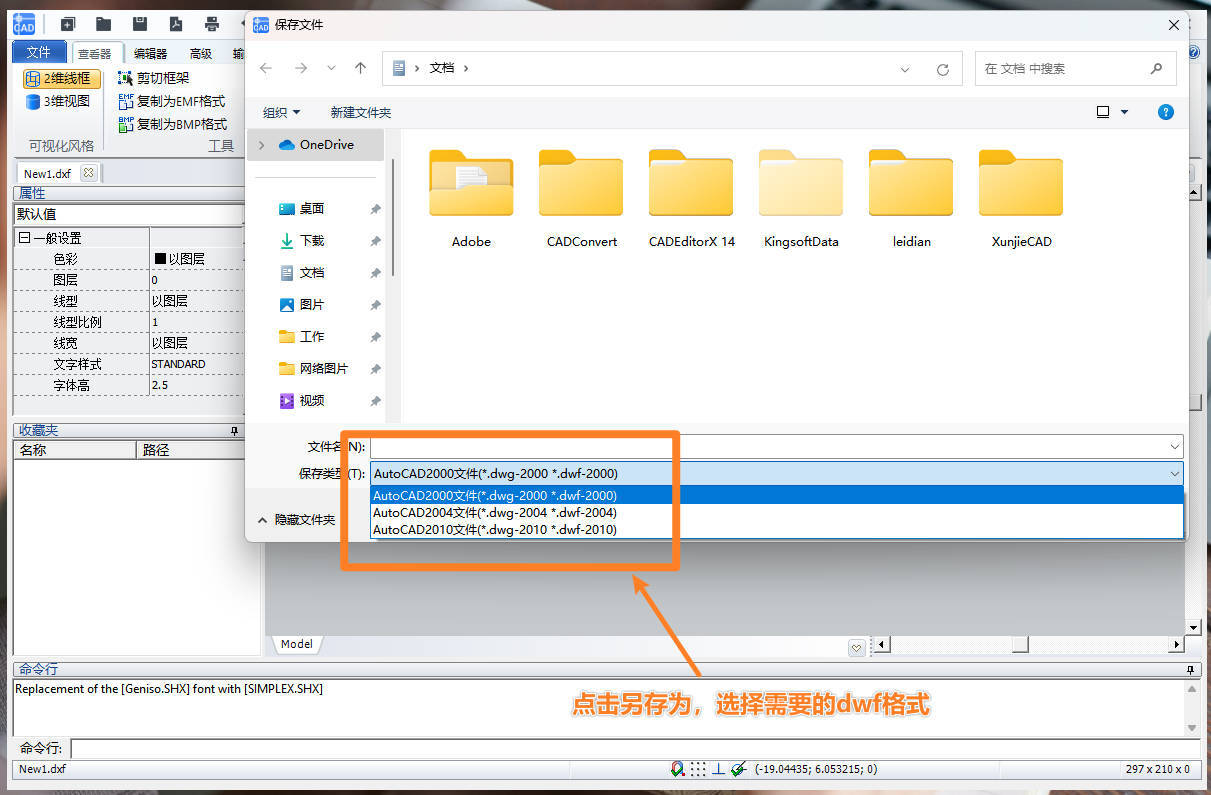Screen dimensions: 1211x795
Task: Select the Adobe folder
Action: click(471, 199)
